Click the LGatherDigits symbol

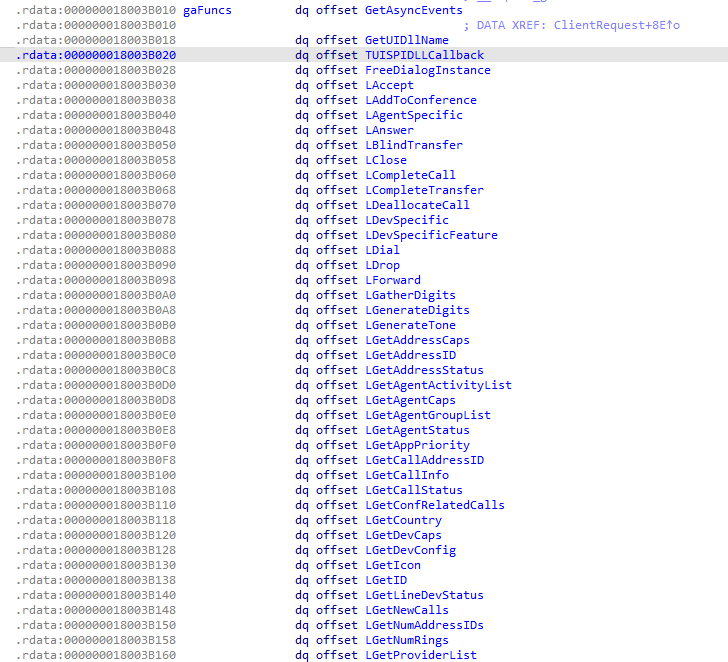click(x=410, y=295)
